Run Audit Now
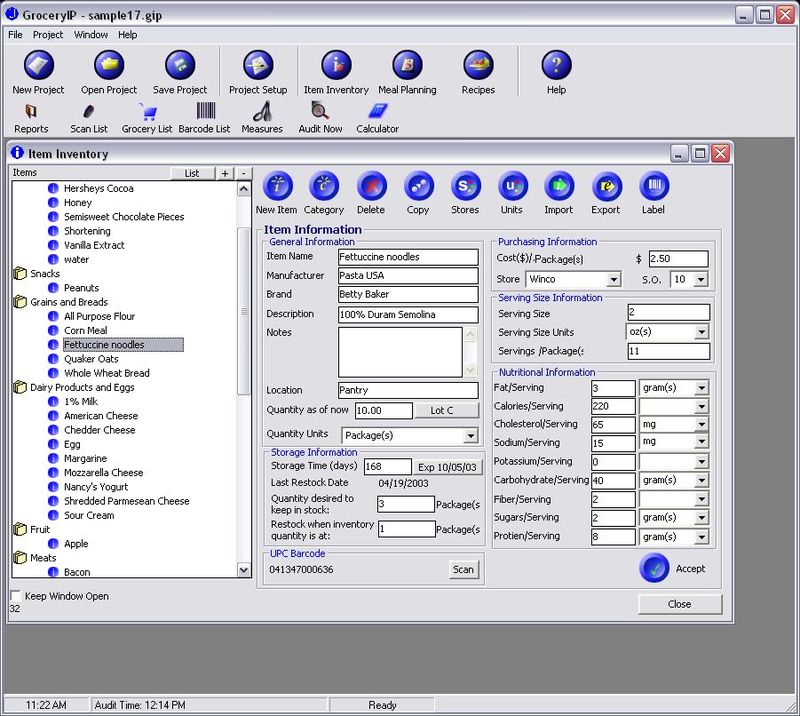800x716 pixels. (320, 111)
